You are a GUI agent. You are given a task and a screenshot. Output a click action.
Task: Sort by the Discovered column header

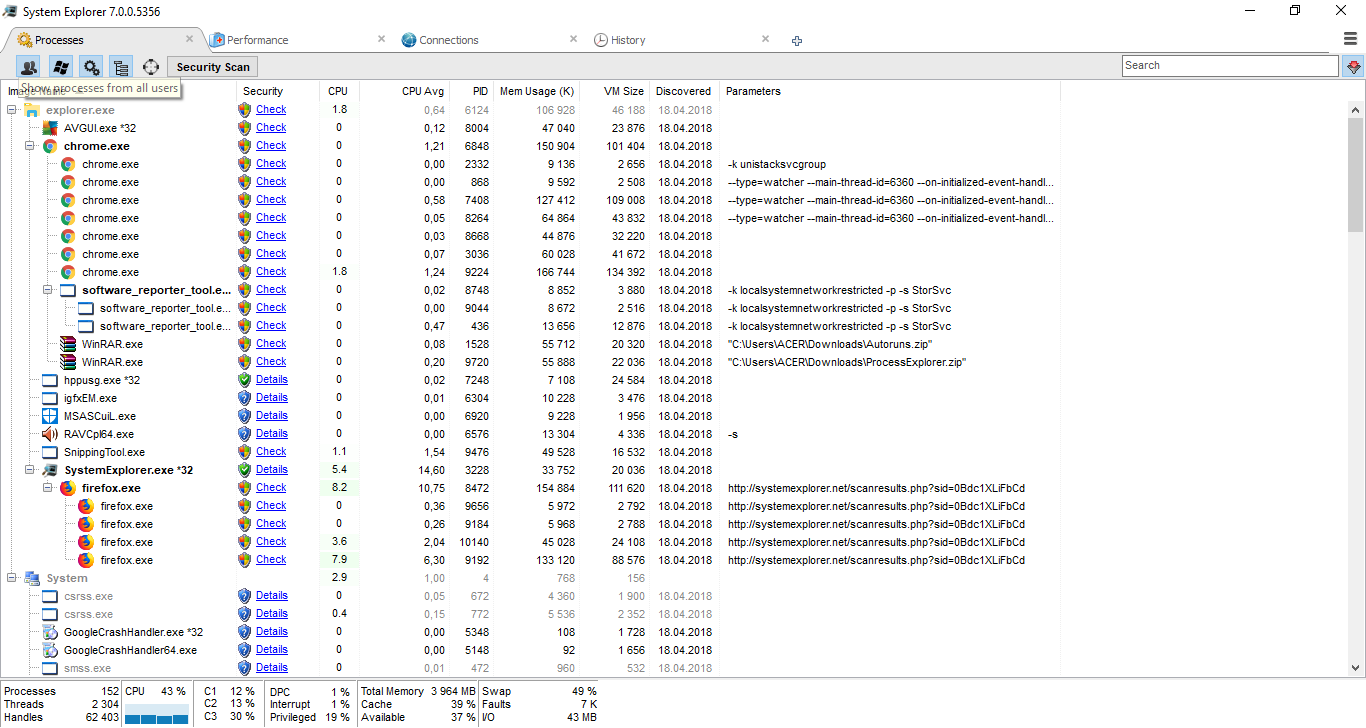pyautogui.click(x=684, y=91)
